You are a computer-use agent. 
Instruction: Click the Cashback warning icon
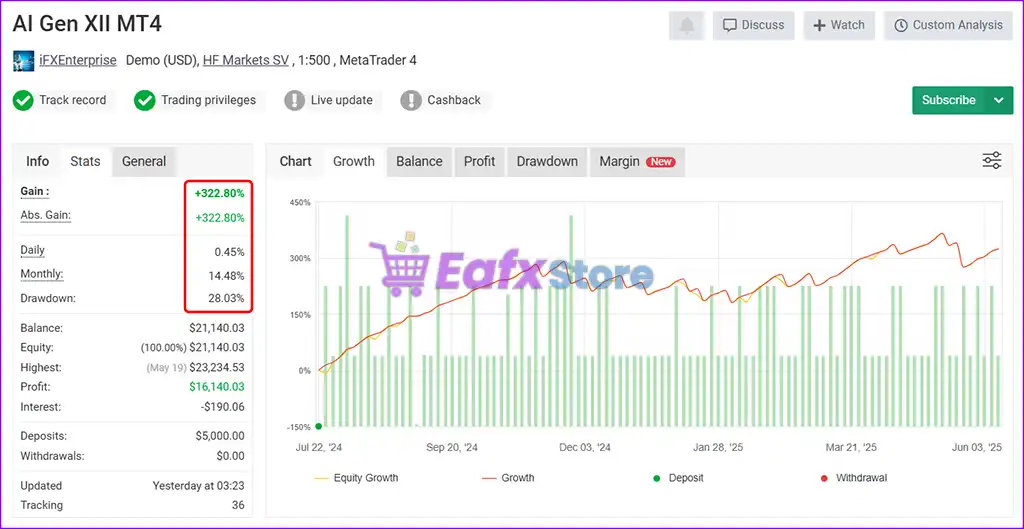tap(411, 101)
